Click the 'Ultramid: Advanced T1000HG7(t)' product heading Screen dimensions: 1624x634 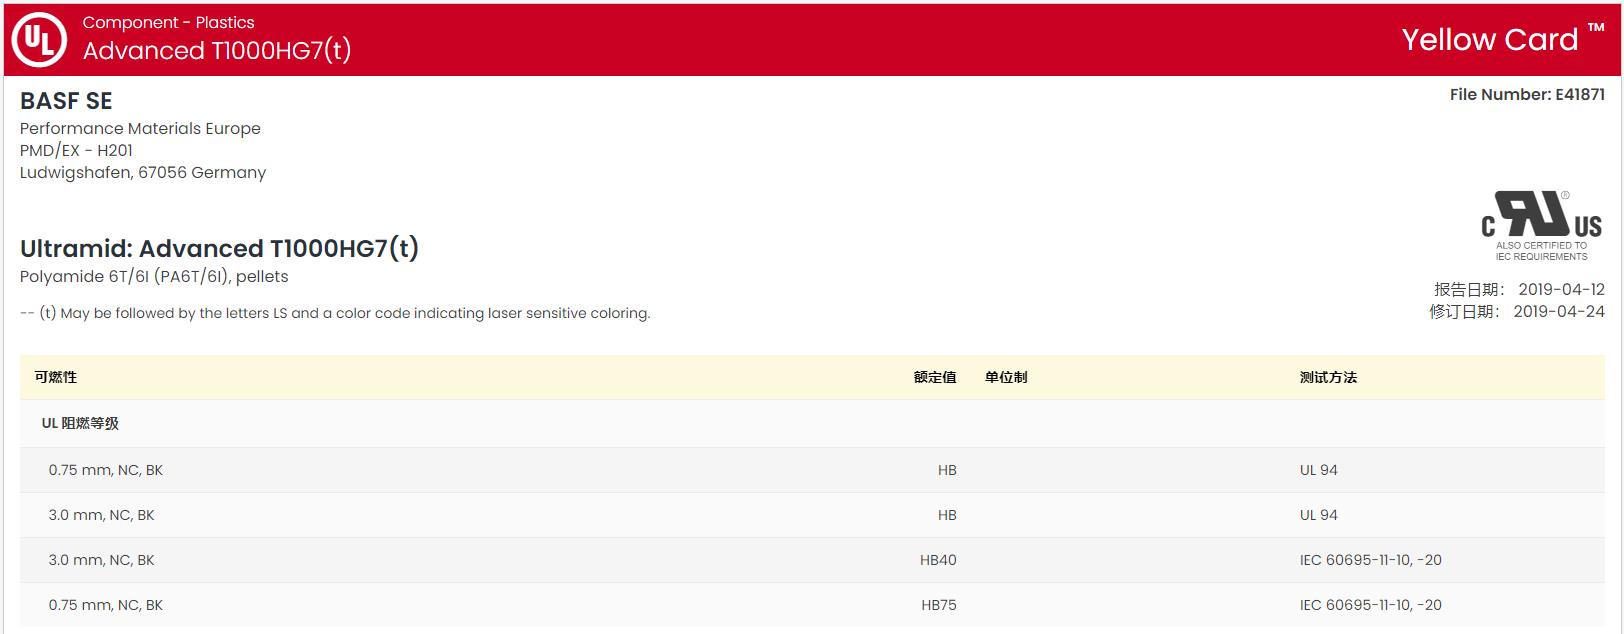click(x=219, y=248)
